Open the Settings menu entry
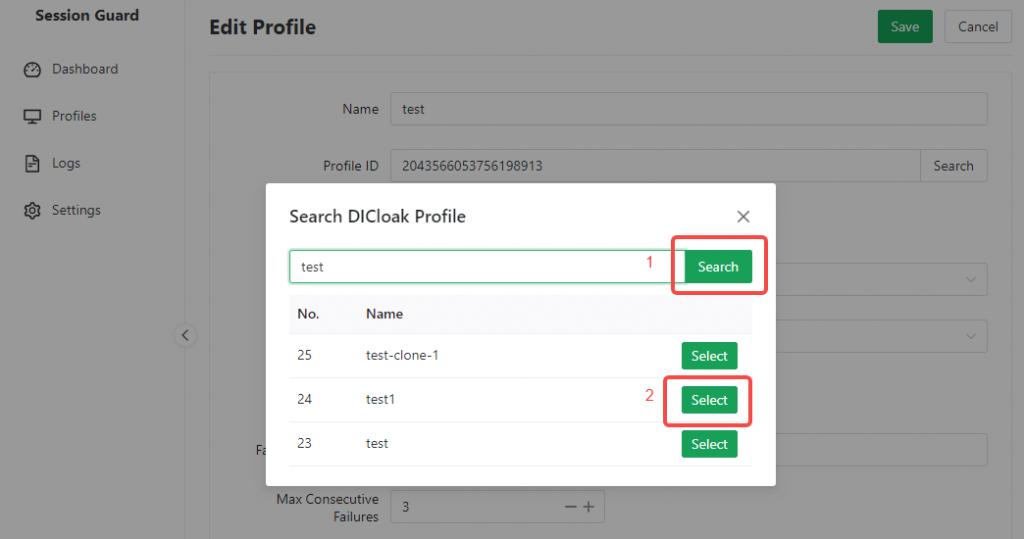1024x539 pixels. coord(76,210)
